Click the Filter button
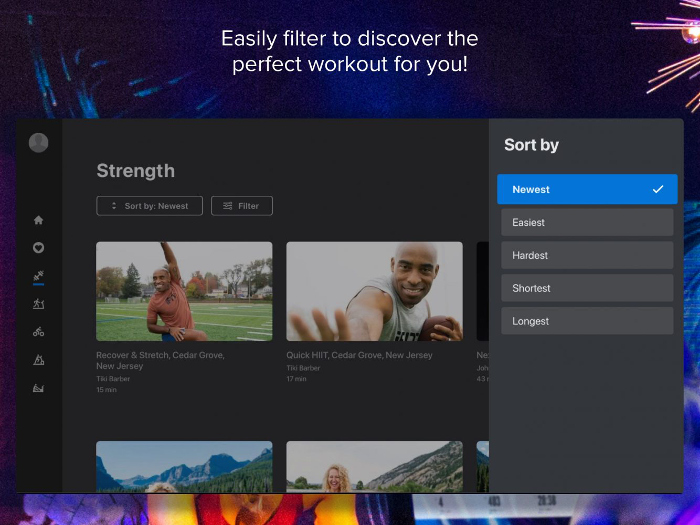Image resolution: width=700 pixels, height=525 pixels. click(x=242, y=206)
